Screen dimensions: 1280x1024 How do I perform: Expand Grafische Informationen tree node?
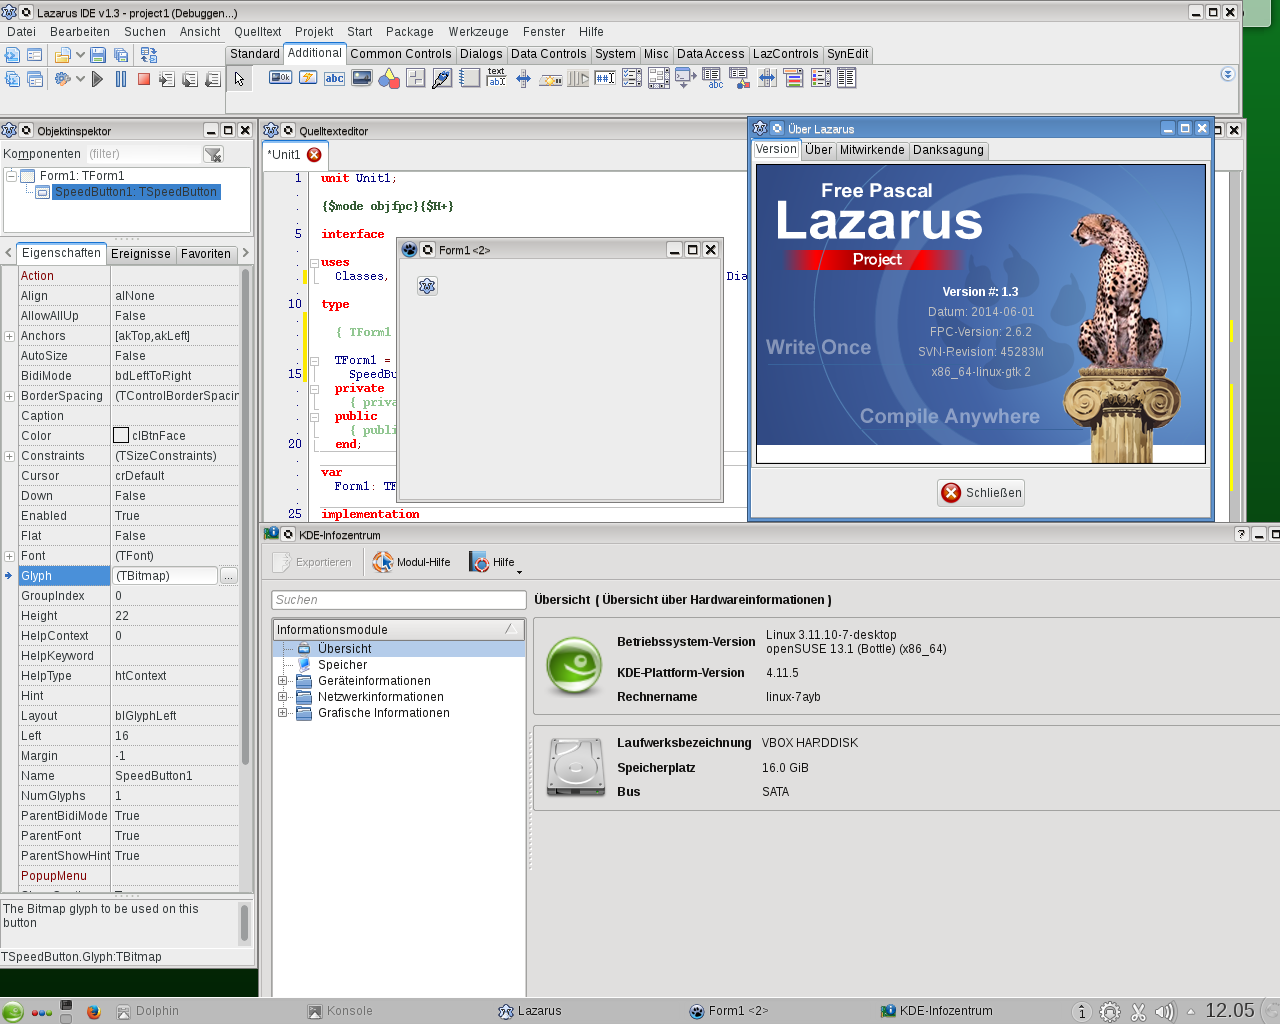(282, 713)
